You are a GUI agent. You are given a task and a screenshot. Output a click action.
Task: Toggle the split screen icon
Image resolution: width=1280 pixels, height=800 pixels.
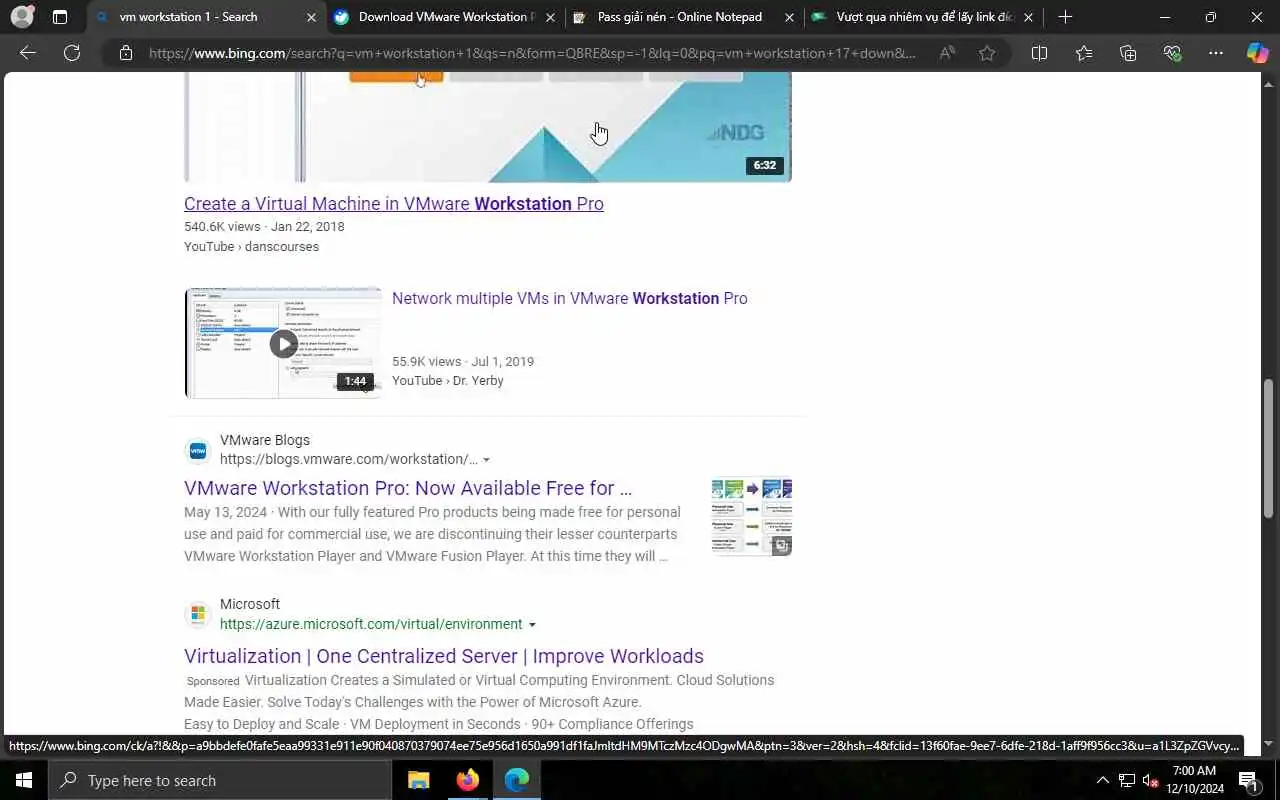(1039, 53)
